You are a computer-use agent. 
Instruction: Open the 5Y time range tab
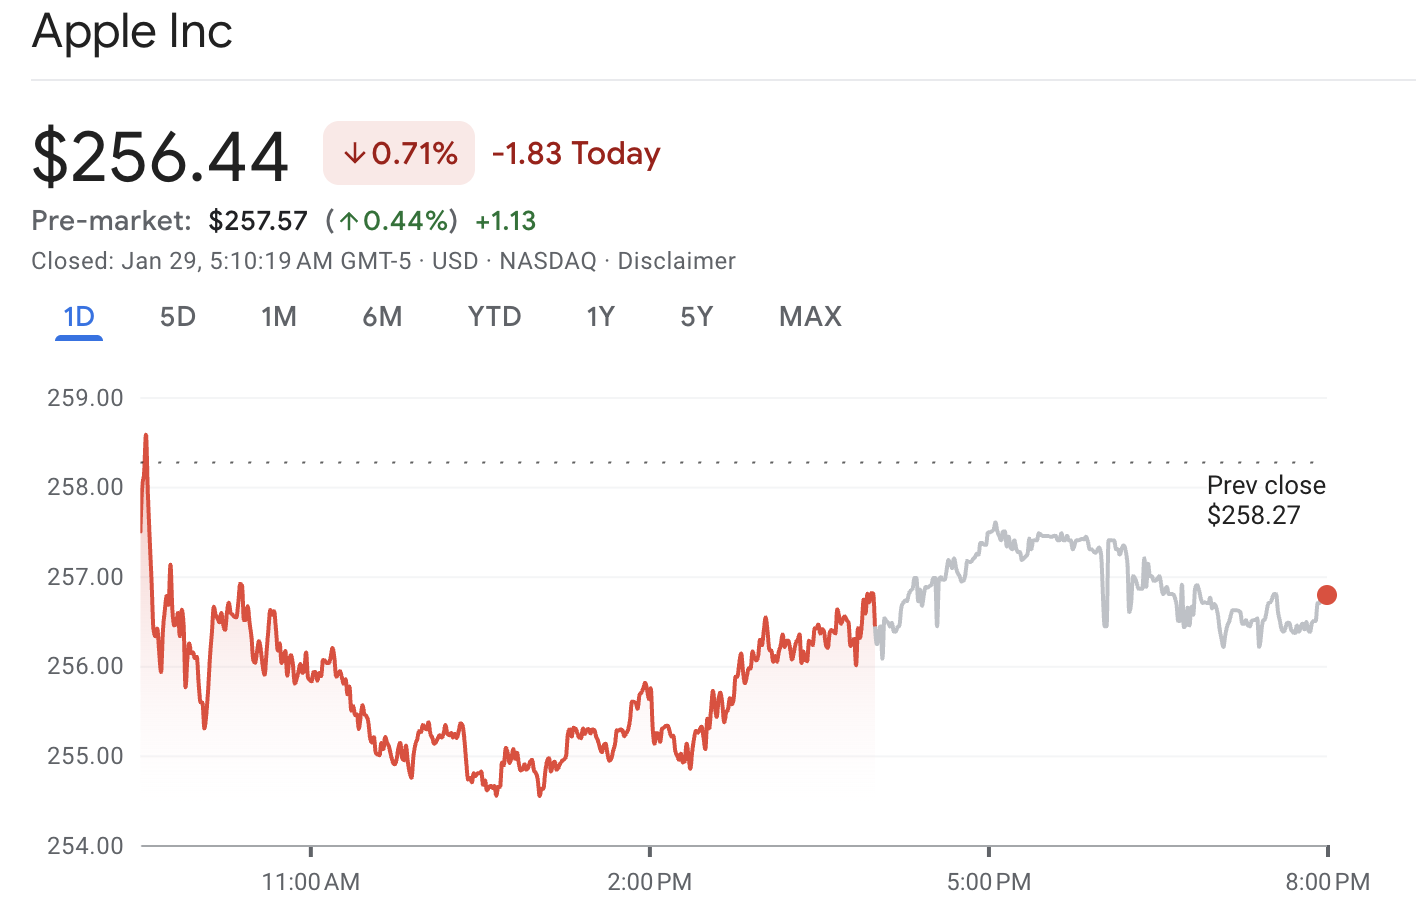point(697,316)
